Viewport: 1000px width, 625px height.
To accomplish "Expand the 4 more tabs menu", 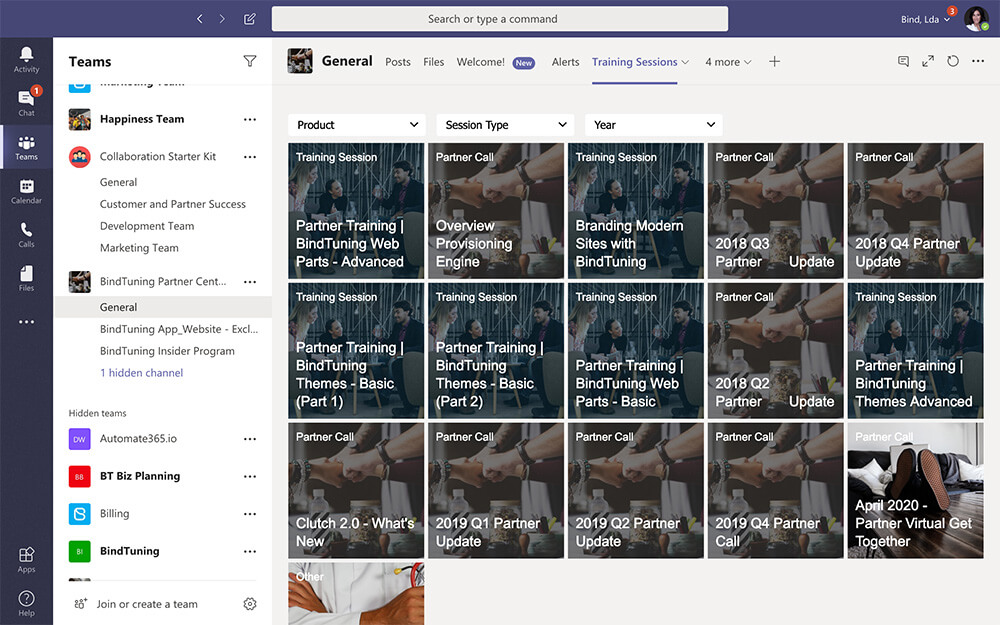I will 728,62.
